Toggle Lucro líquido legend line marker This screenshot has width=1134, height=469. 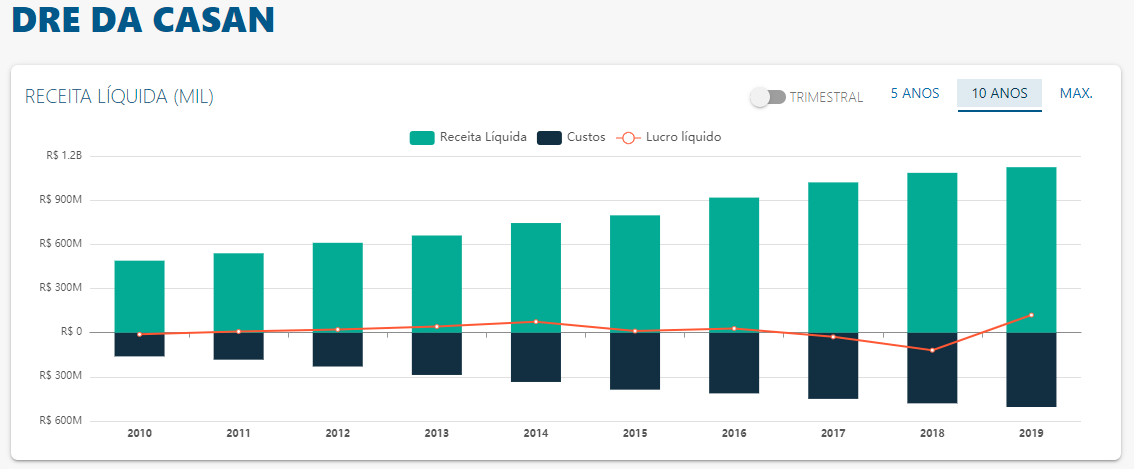point(628,138)
